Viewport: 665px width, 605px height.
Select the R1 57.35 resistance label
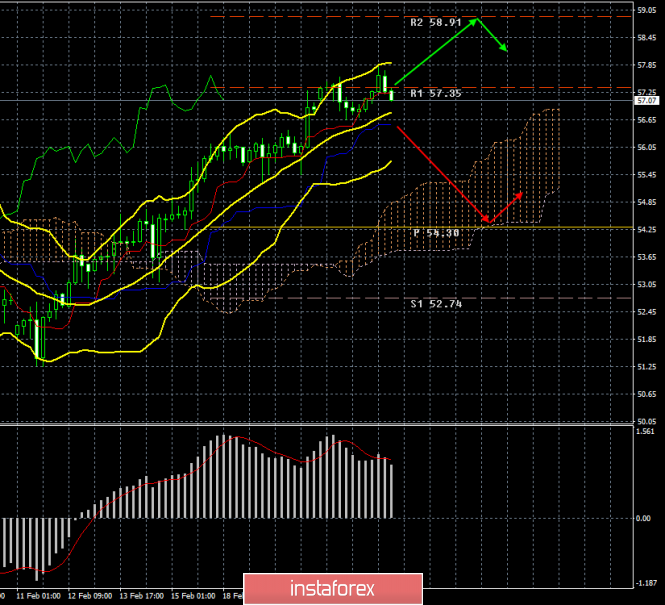click(x=436, y=92)
